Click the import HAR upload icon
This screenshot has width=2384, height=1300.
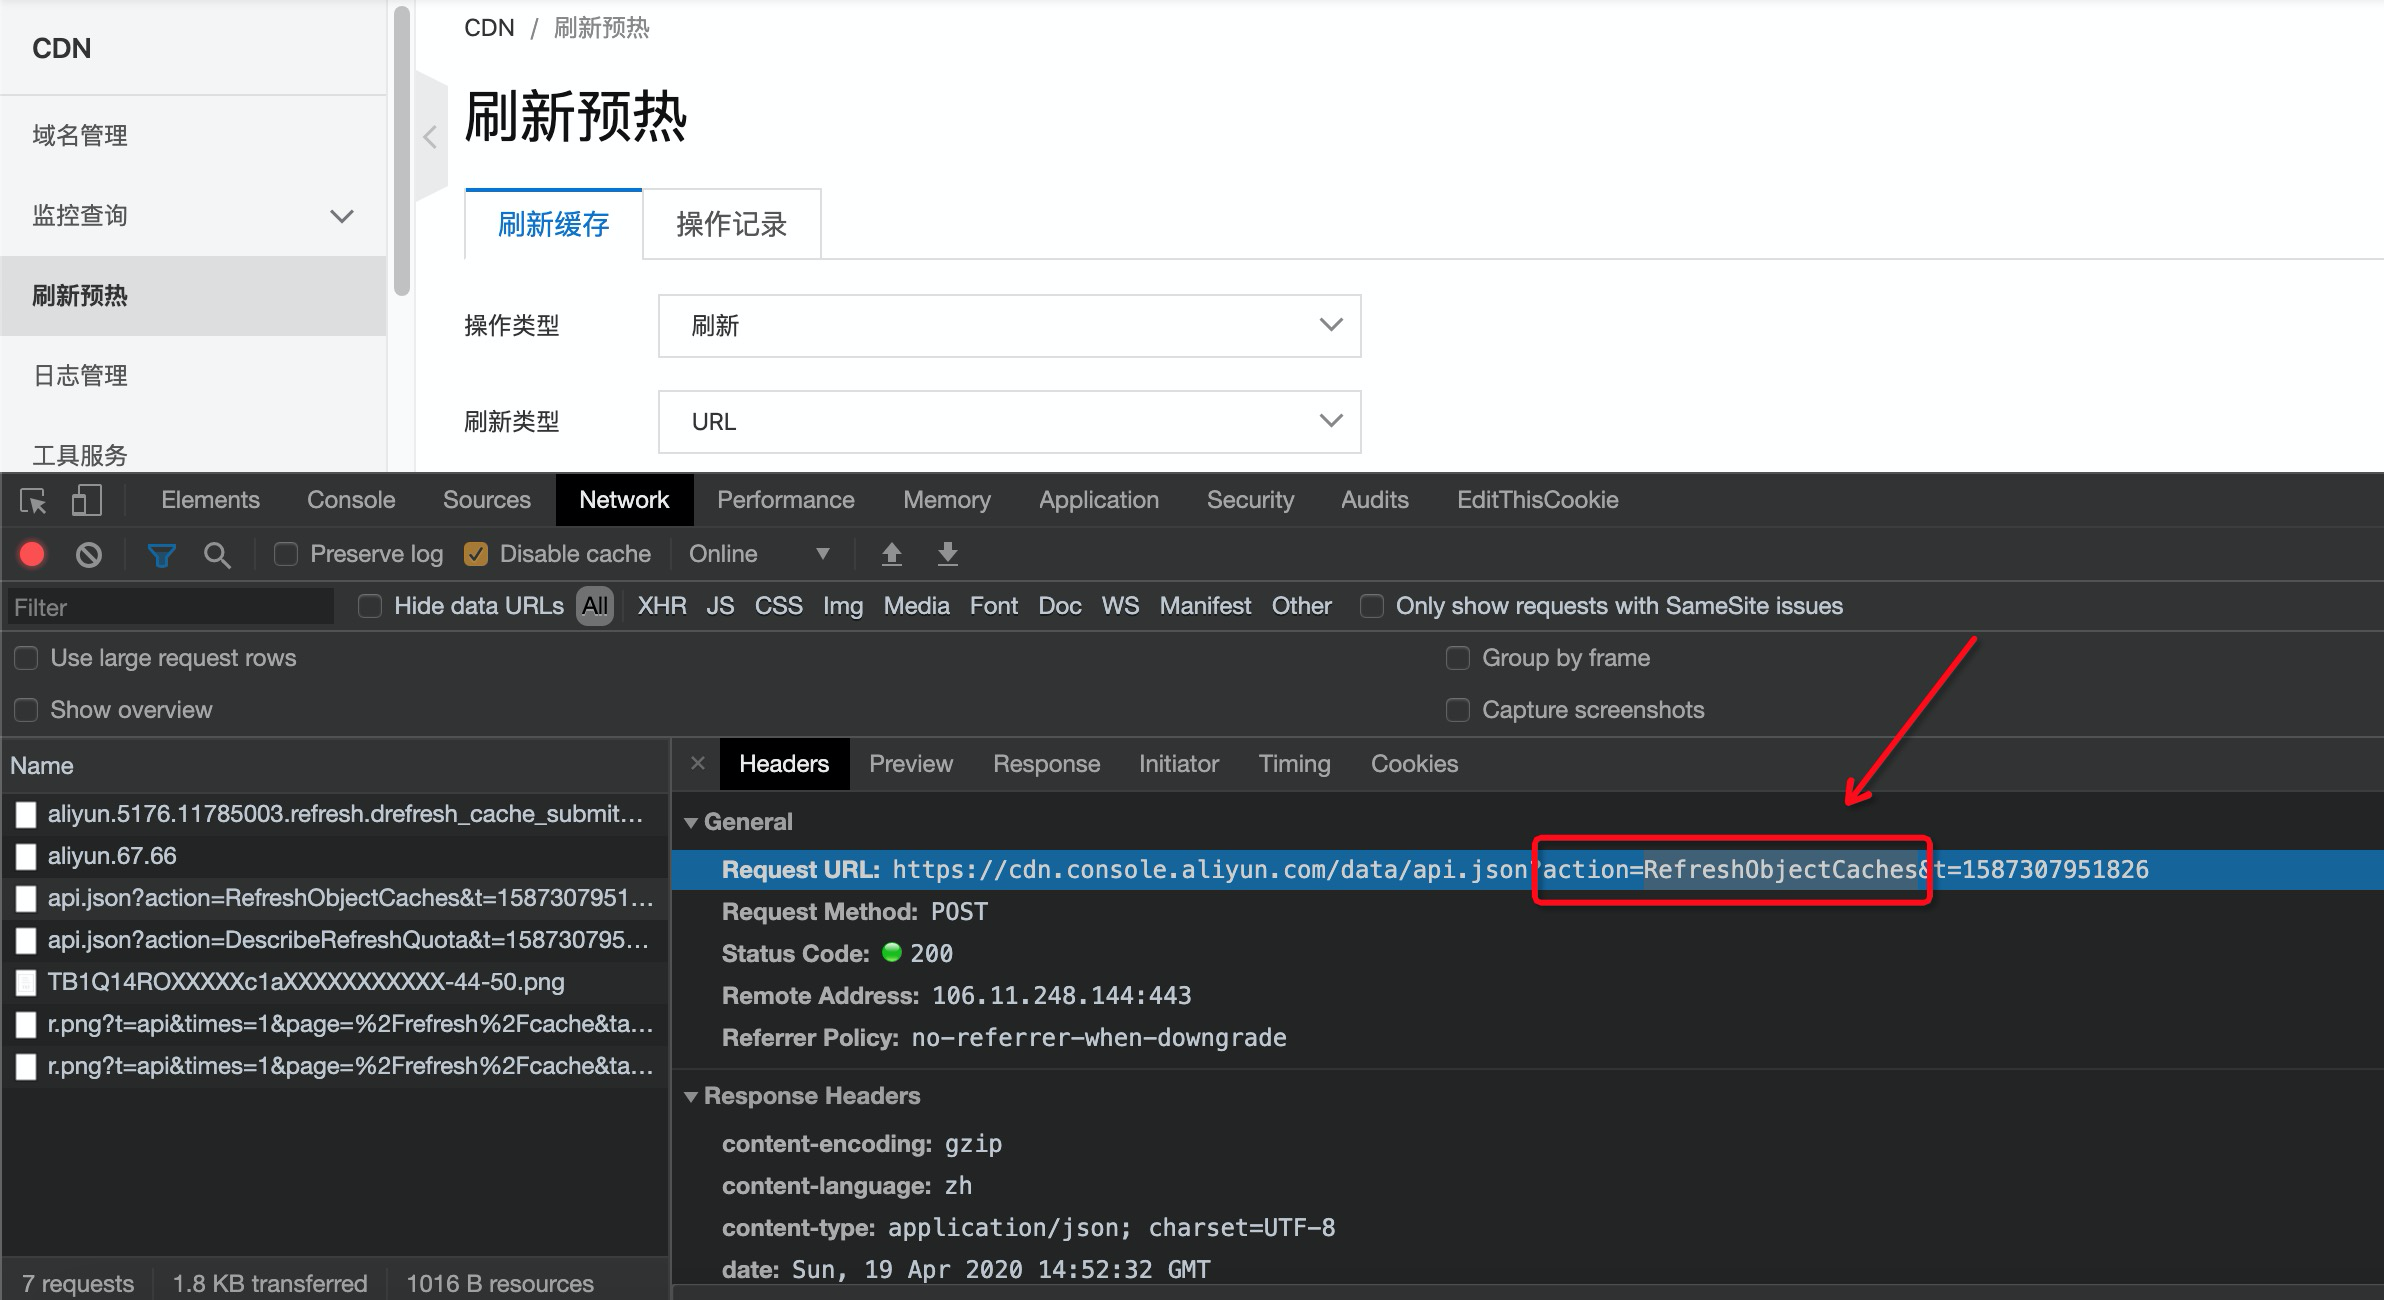(x=892, y=554)
